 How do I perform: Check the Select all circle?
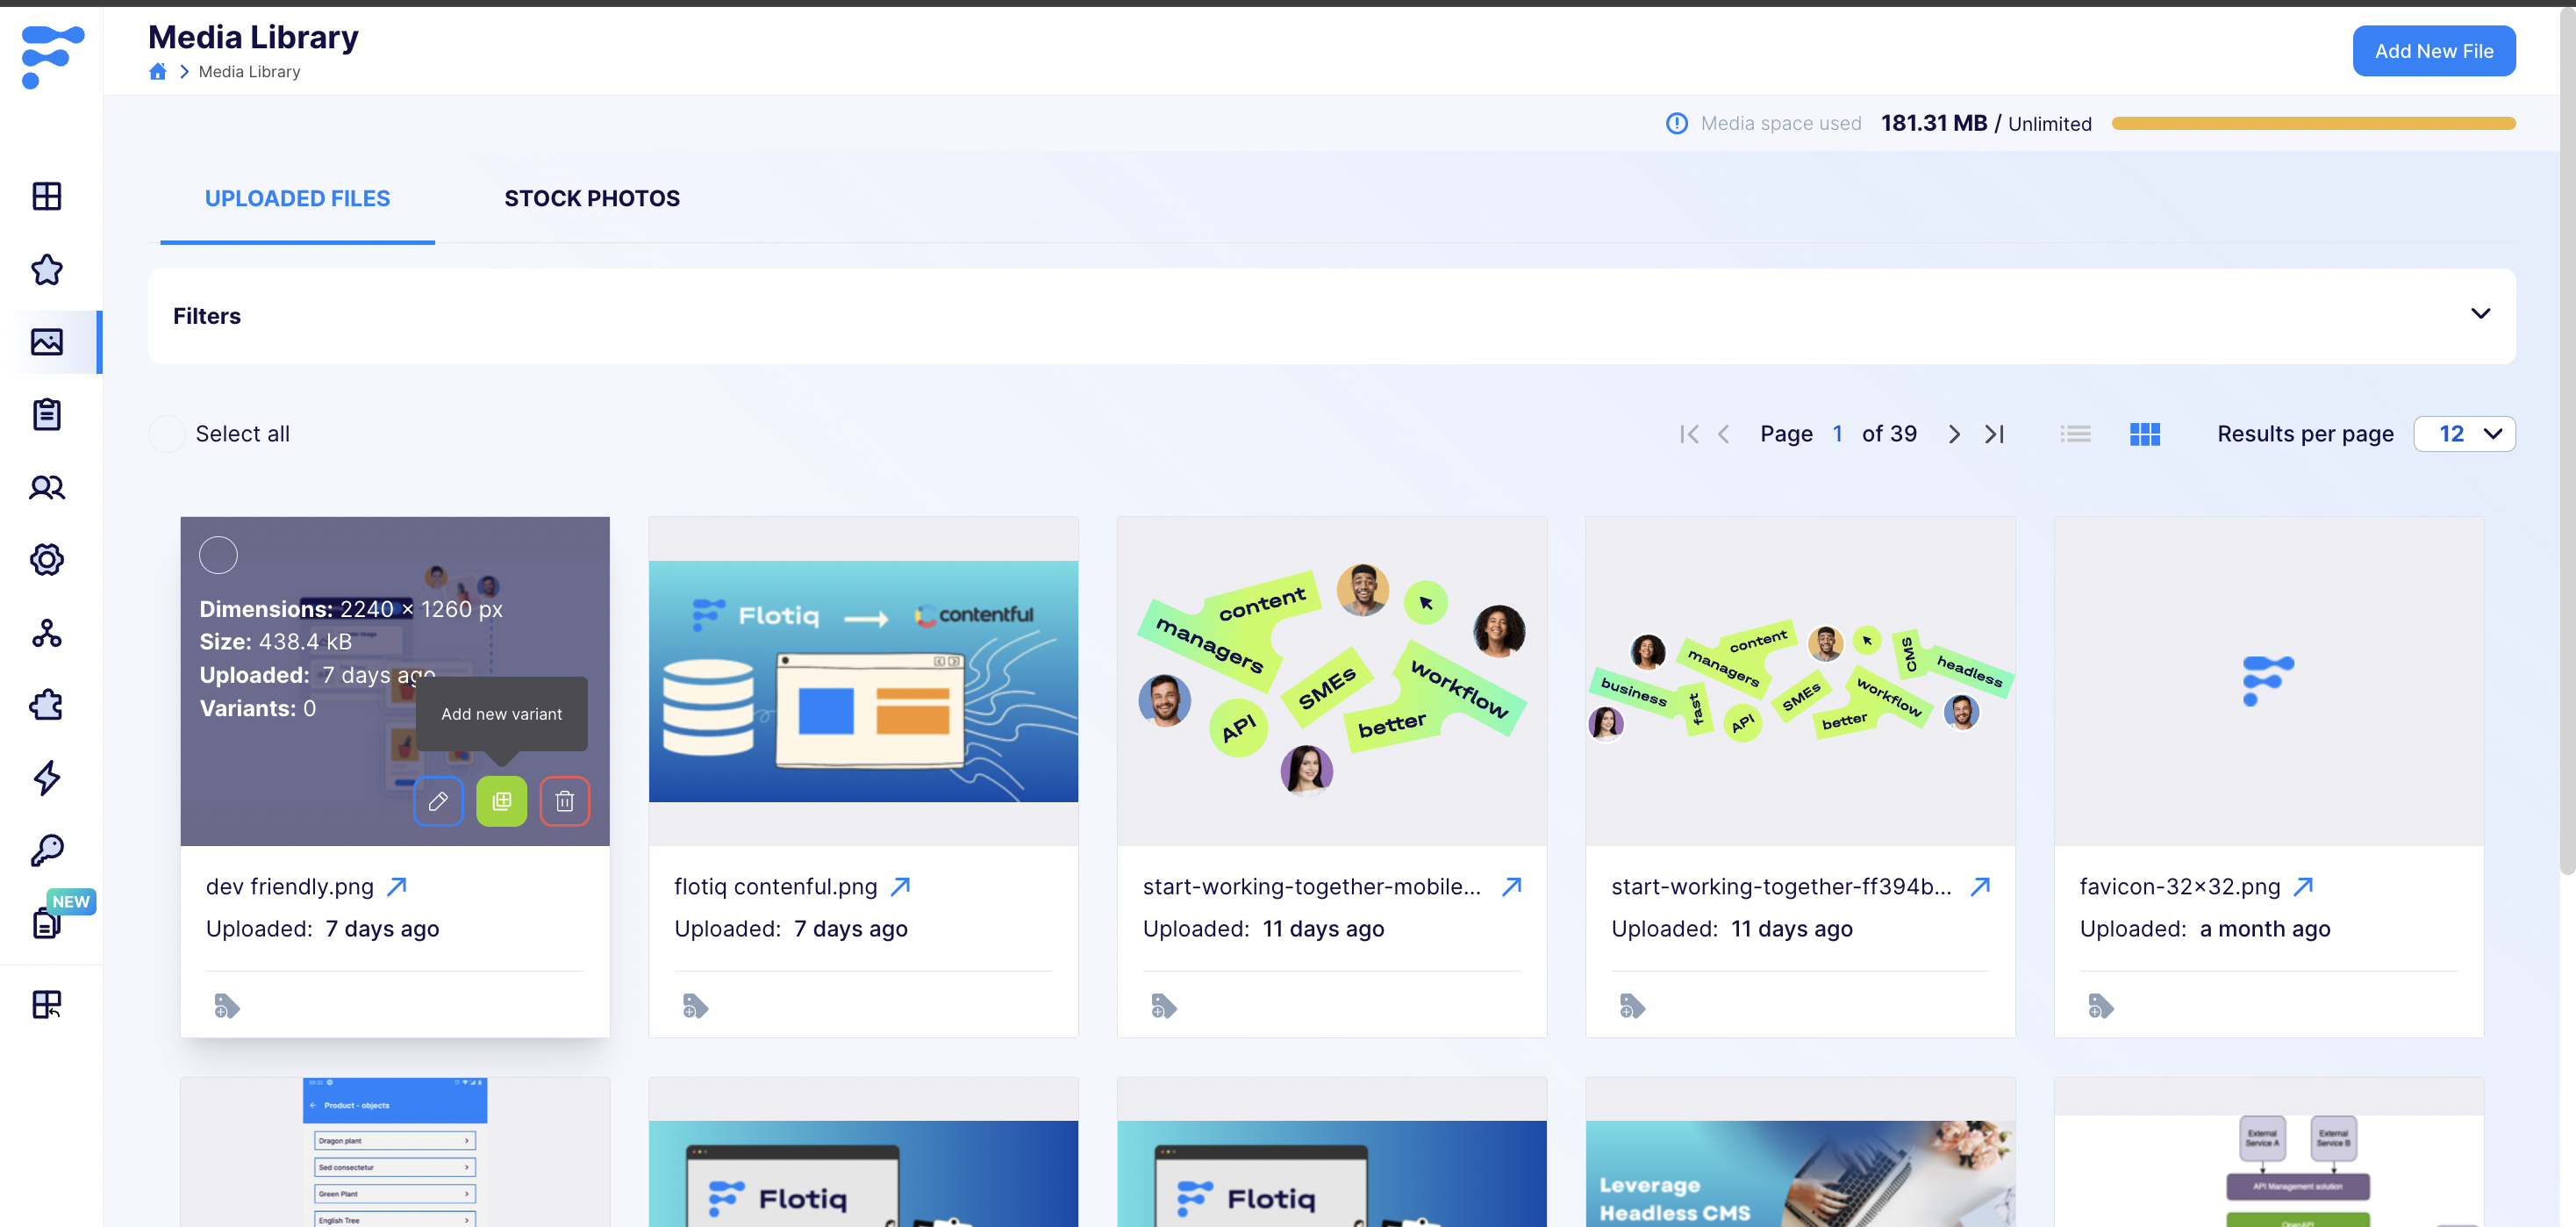click(167, 434)
